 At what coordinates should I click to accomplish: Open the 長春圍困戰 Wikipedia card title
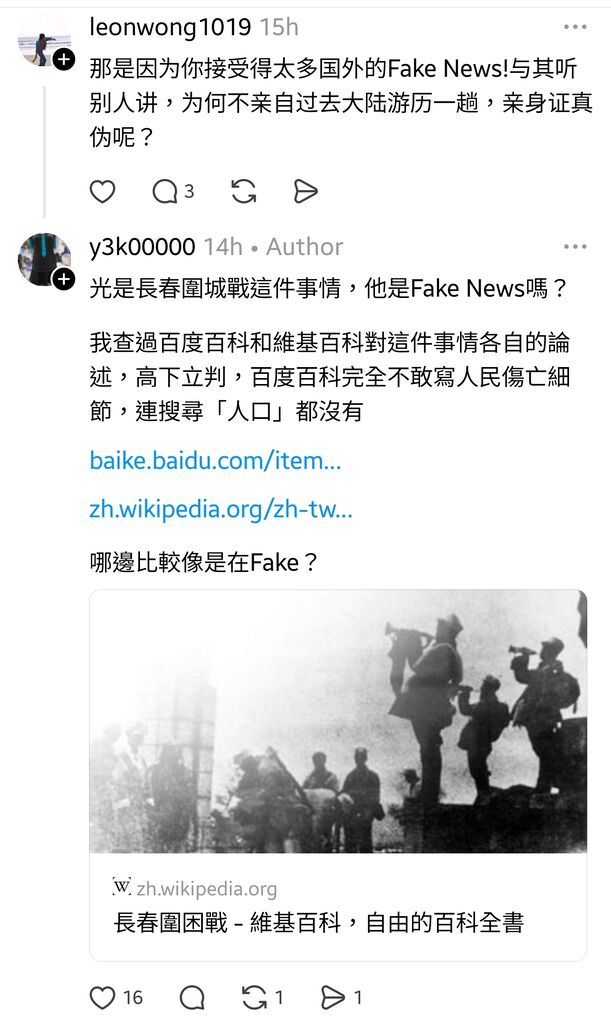point(319,922)
